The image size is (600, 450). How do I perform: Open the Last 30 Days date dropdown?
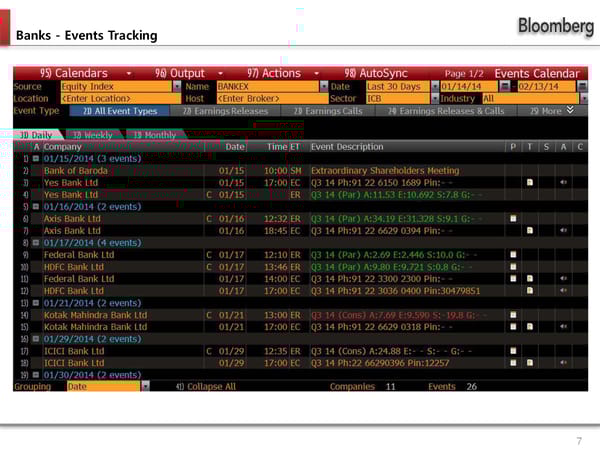(x=435, y=86)
